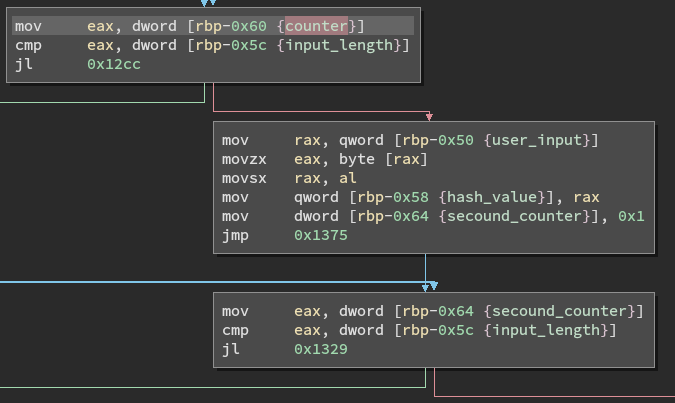Click the 'jl' mnemonic in the top block
675x403 pixels.
coord(24,64)
